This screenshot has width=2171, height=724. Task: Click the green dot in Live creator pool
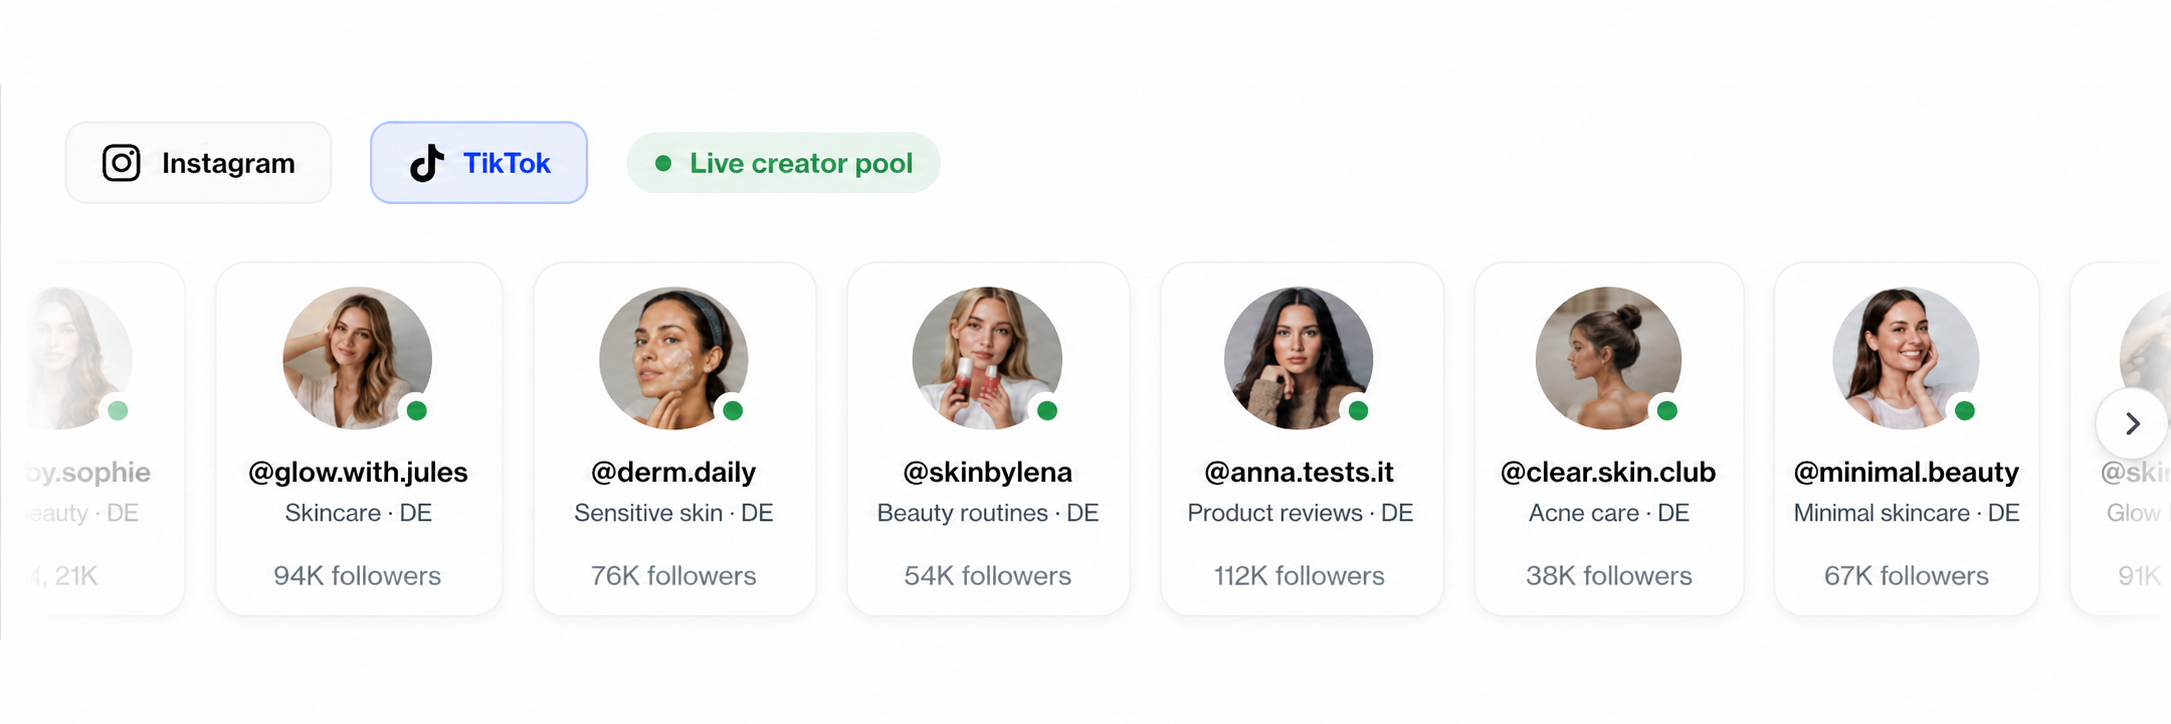click(663, 163)
